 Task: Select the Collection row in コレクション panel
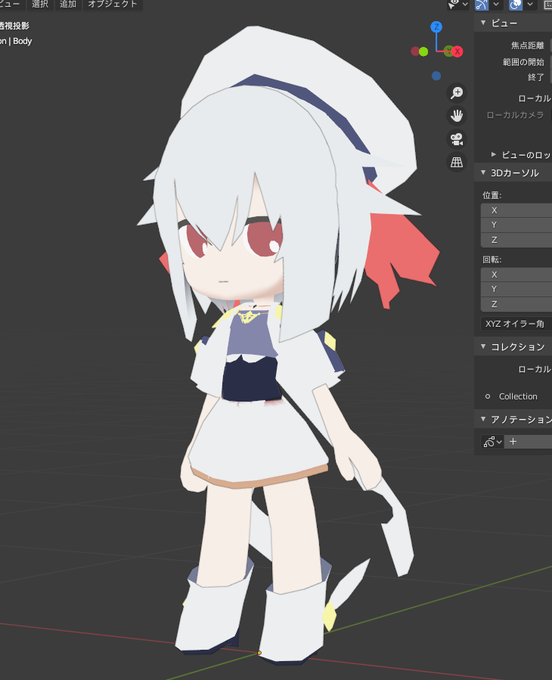(516, 396)
